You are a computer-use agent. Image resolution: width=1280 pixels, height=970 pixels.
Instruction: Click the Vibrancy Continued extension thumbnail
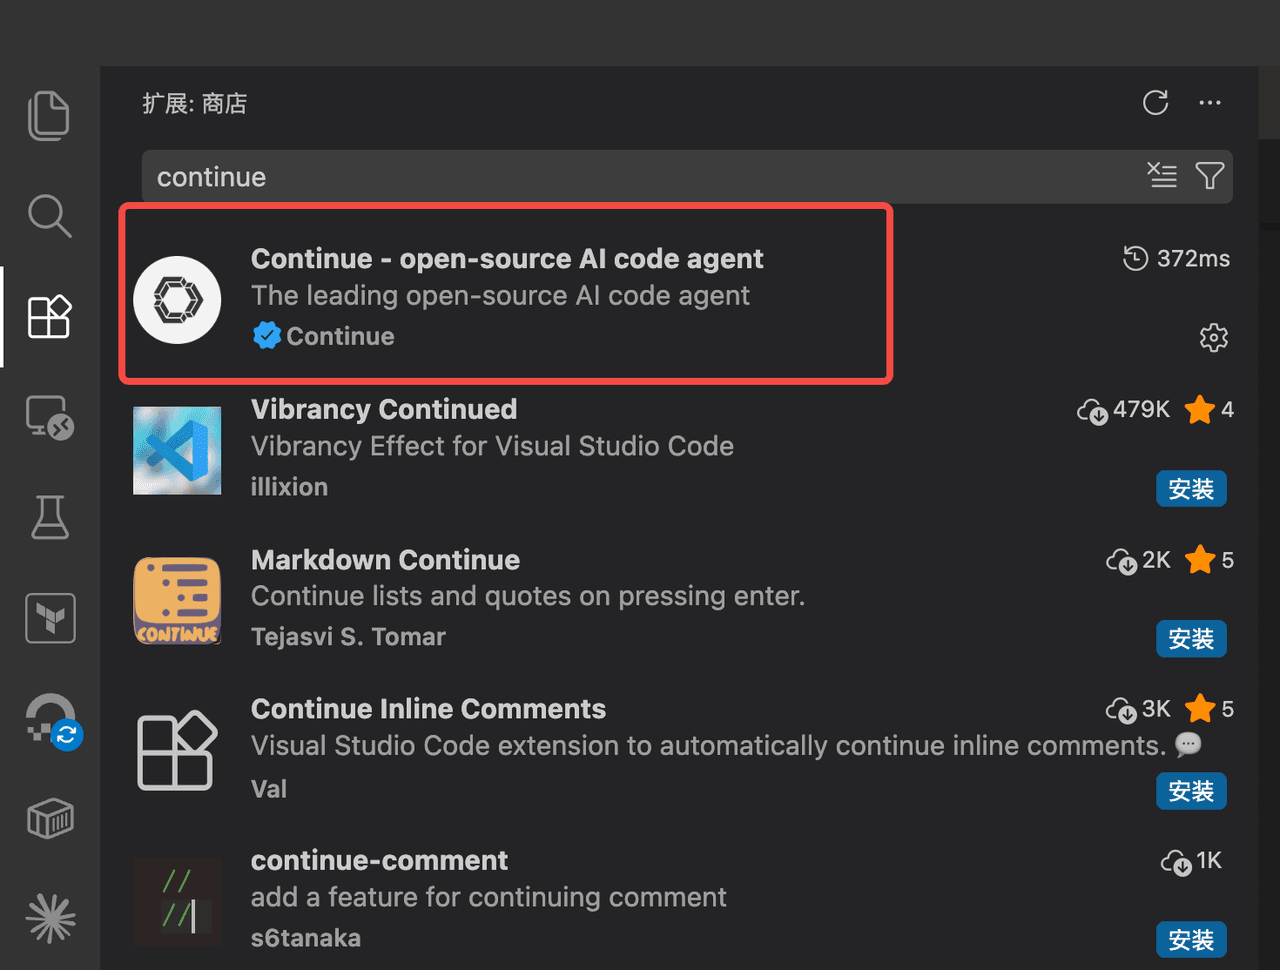[177, 450]
